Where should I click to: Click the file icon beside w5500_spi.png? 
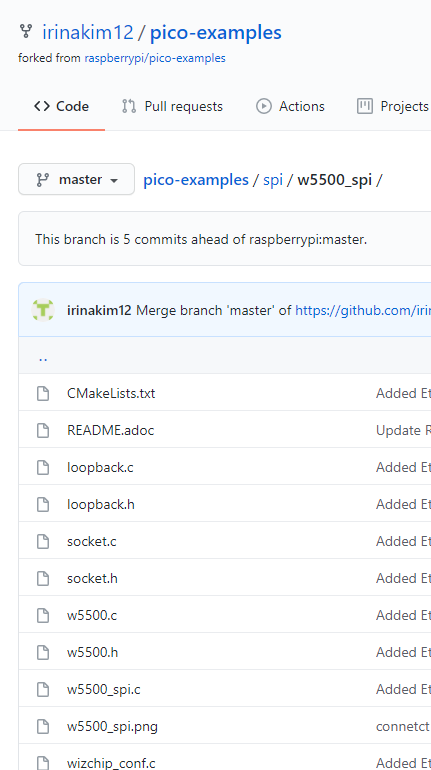tap(43, 726)
